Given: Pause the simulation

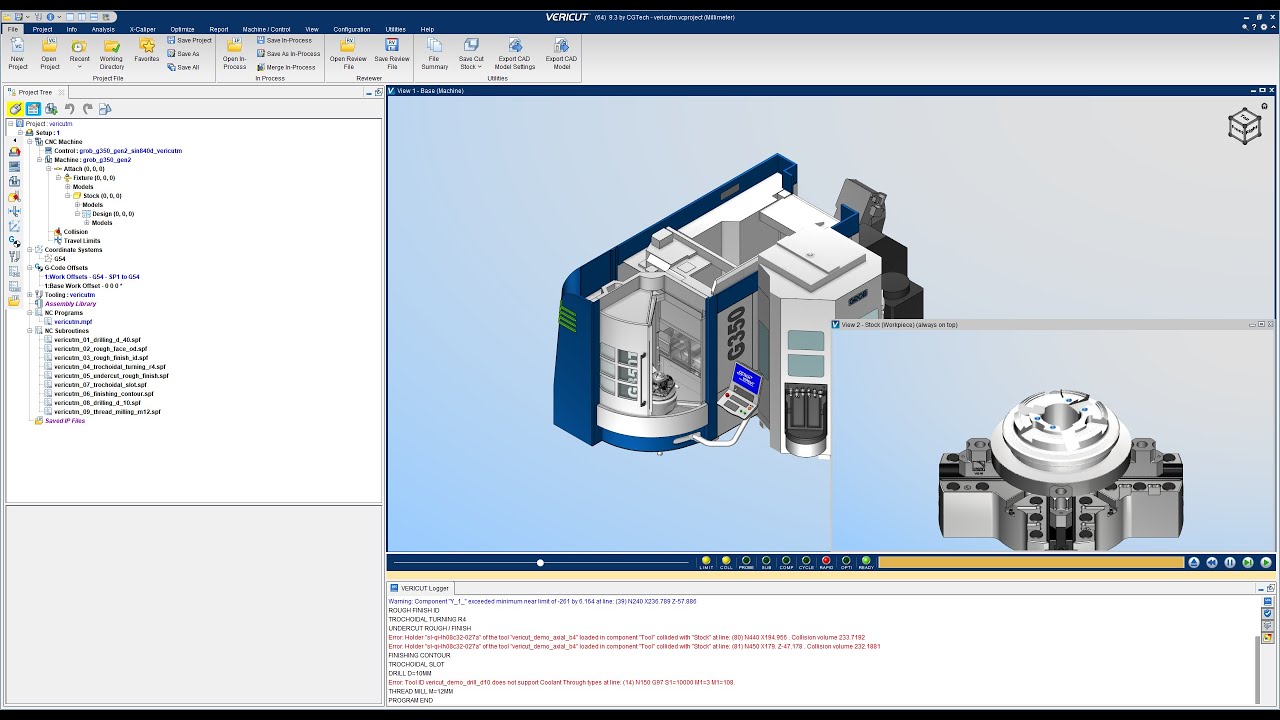Looking at the screenshot, I should [1230, 563].
